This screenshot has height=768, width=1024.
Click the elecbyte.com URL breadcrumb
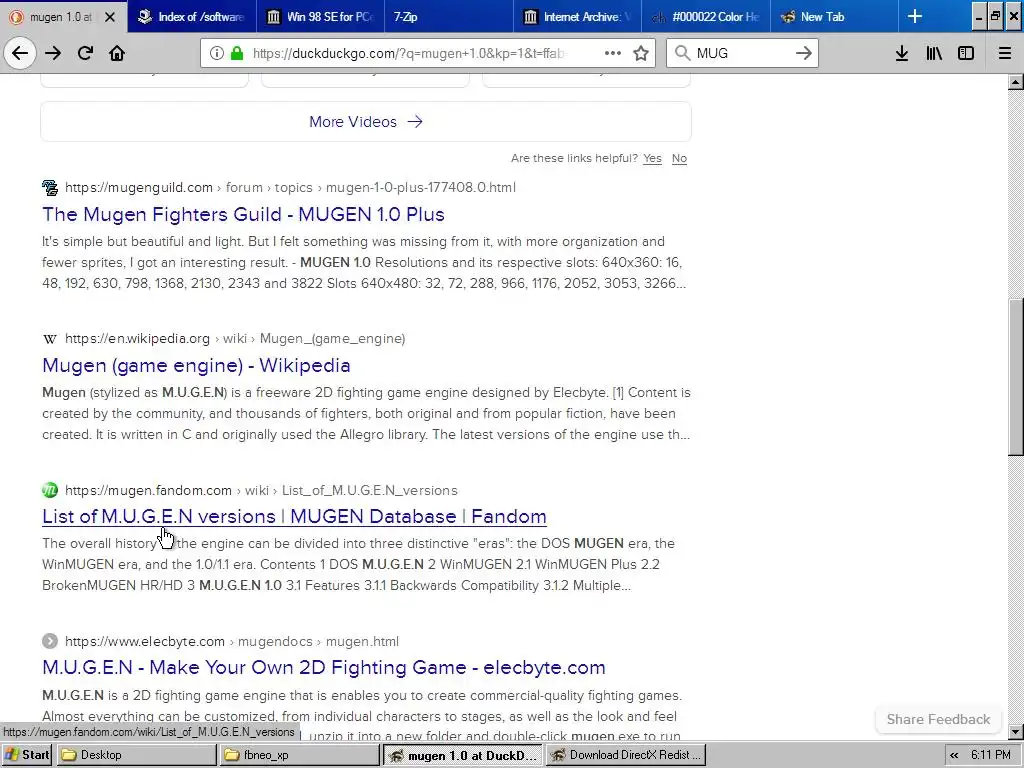[231, 641]
